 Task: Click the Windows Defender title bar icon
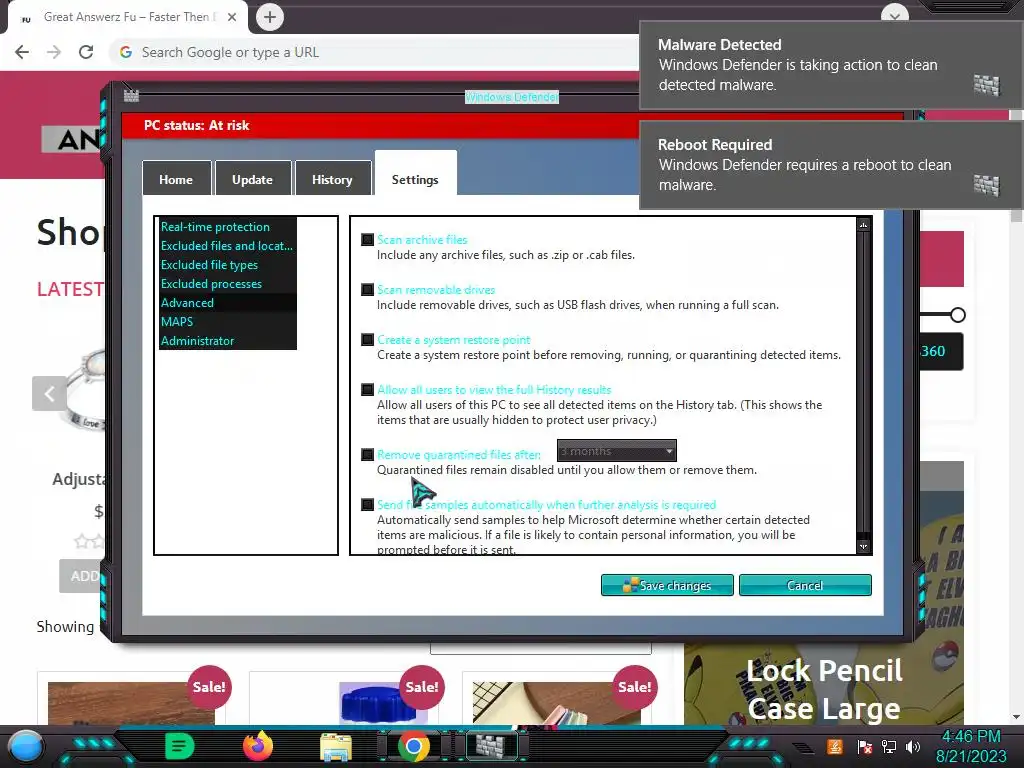131,96
